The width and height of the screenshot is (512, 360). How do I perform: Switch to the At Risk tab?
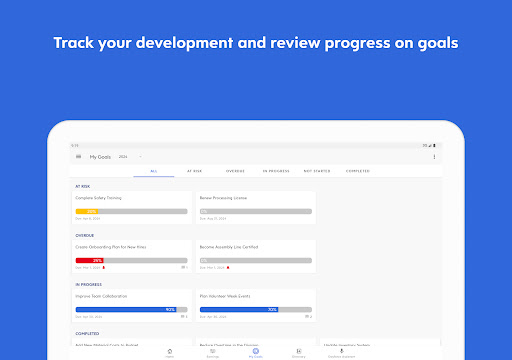(194, 171)
